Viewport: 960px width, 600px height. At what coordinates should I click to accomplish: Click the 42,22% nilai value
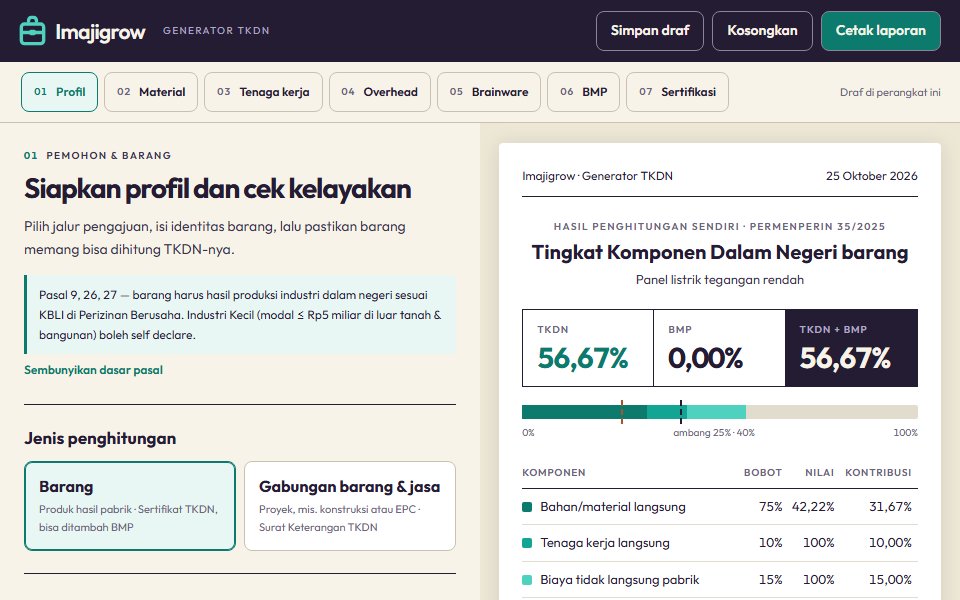point(813,507)
